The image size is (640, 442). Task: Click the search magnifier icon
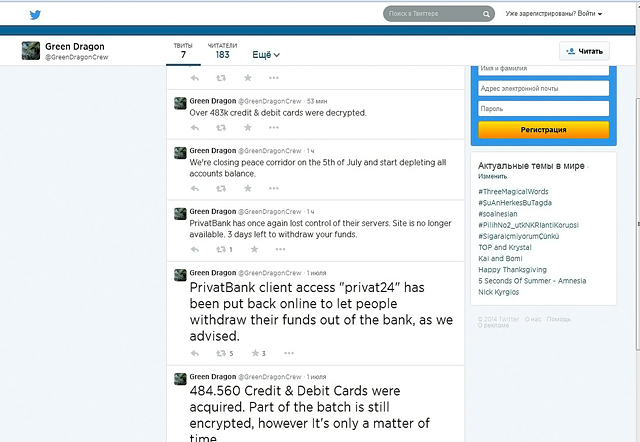pyautogui.click(x=486, y=14)
